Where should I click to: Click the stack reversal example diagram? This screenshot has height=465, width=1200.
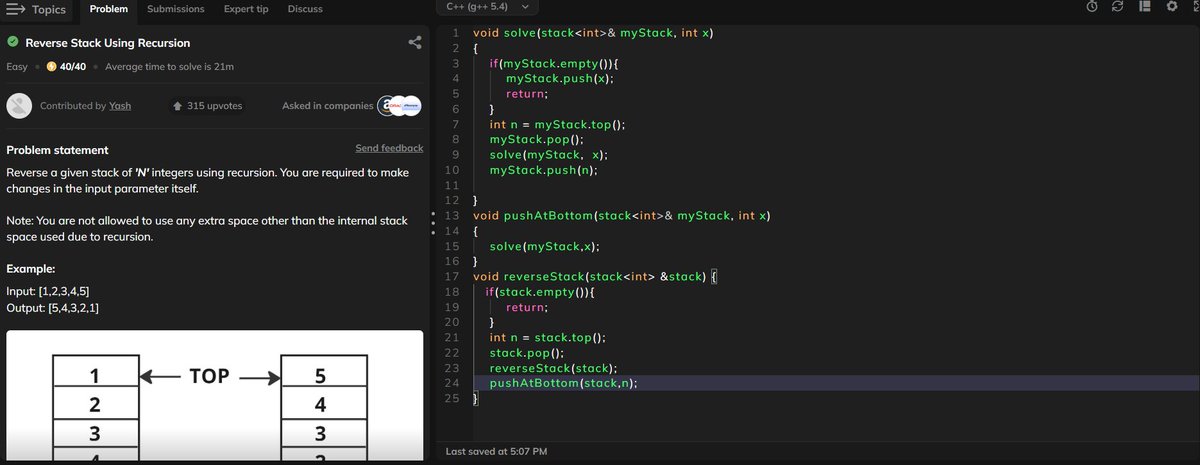click(215, 396)
